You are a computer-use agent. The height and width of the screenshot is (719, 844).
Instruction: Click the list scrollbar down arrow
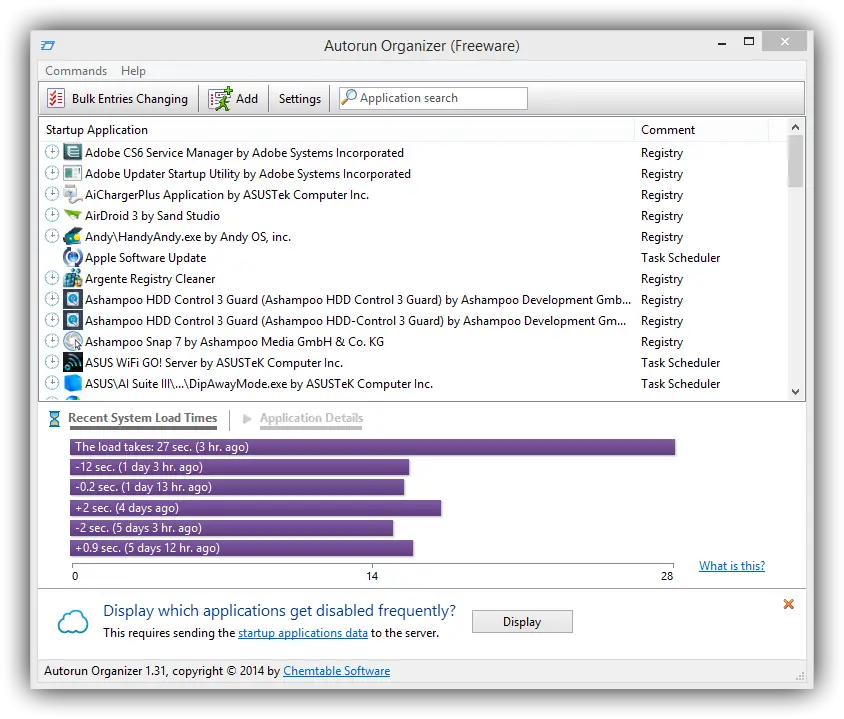[796, 392]
